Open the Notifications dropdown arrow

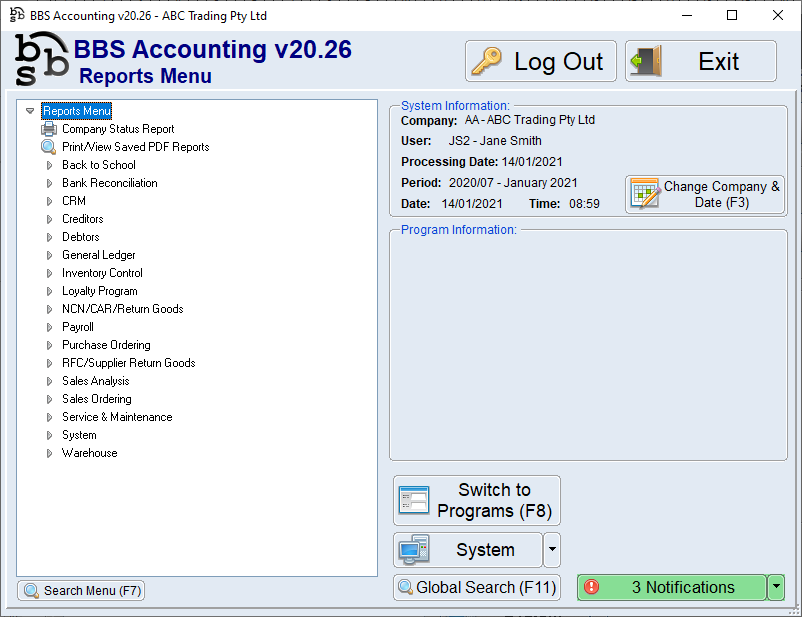click(x=775, y=587)
